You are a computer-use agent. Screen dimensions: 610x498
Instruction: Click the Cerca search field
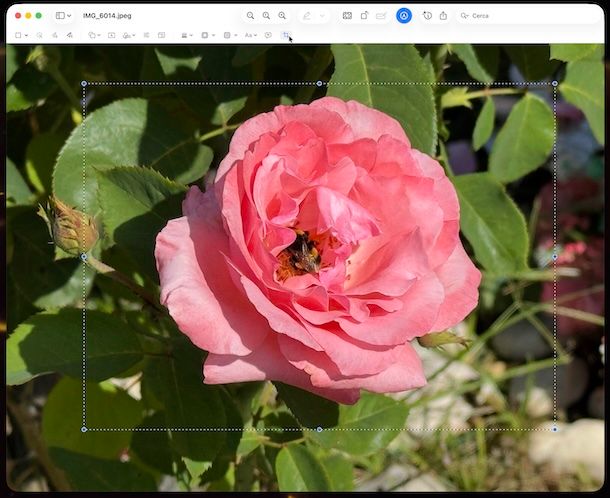click(529, 16)
